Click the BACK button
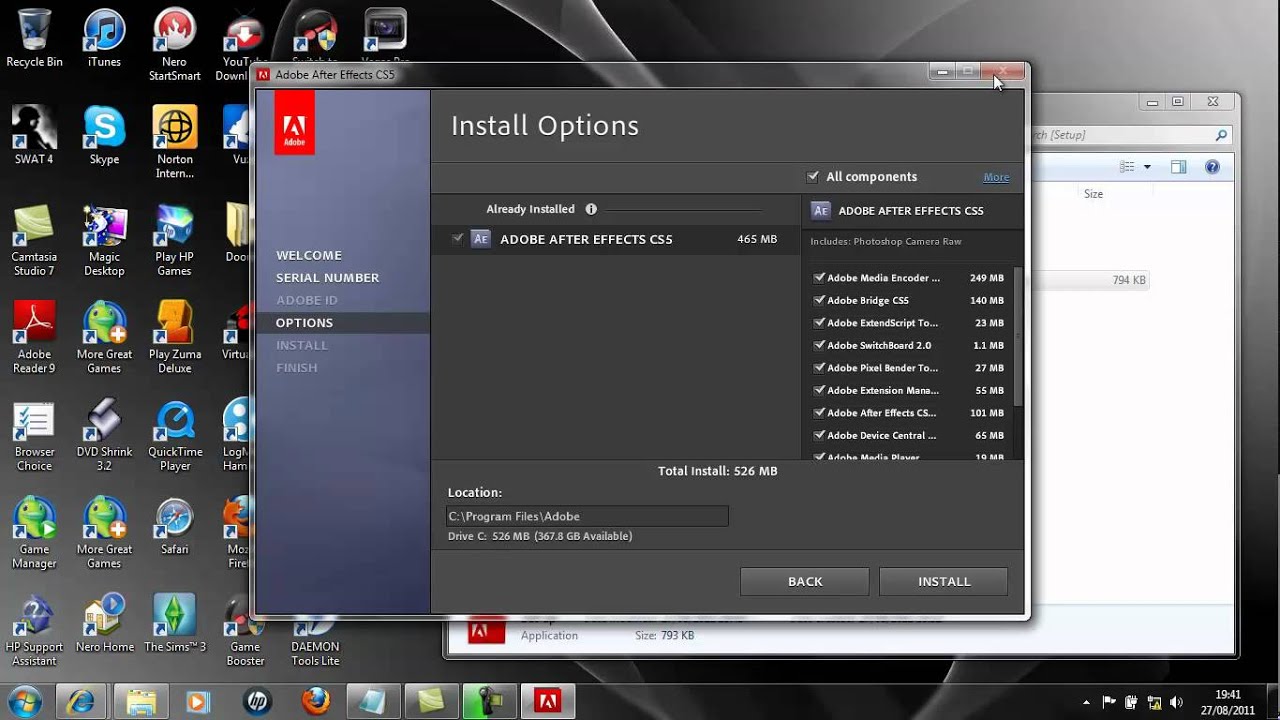Screen dimensions: 1280x720 [x=805, y=581]
